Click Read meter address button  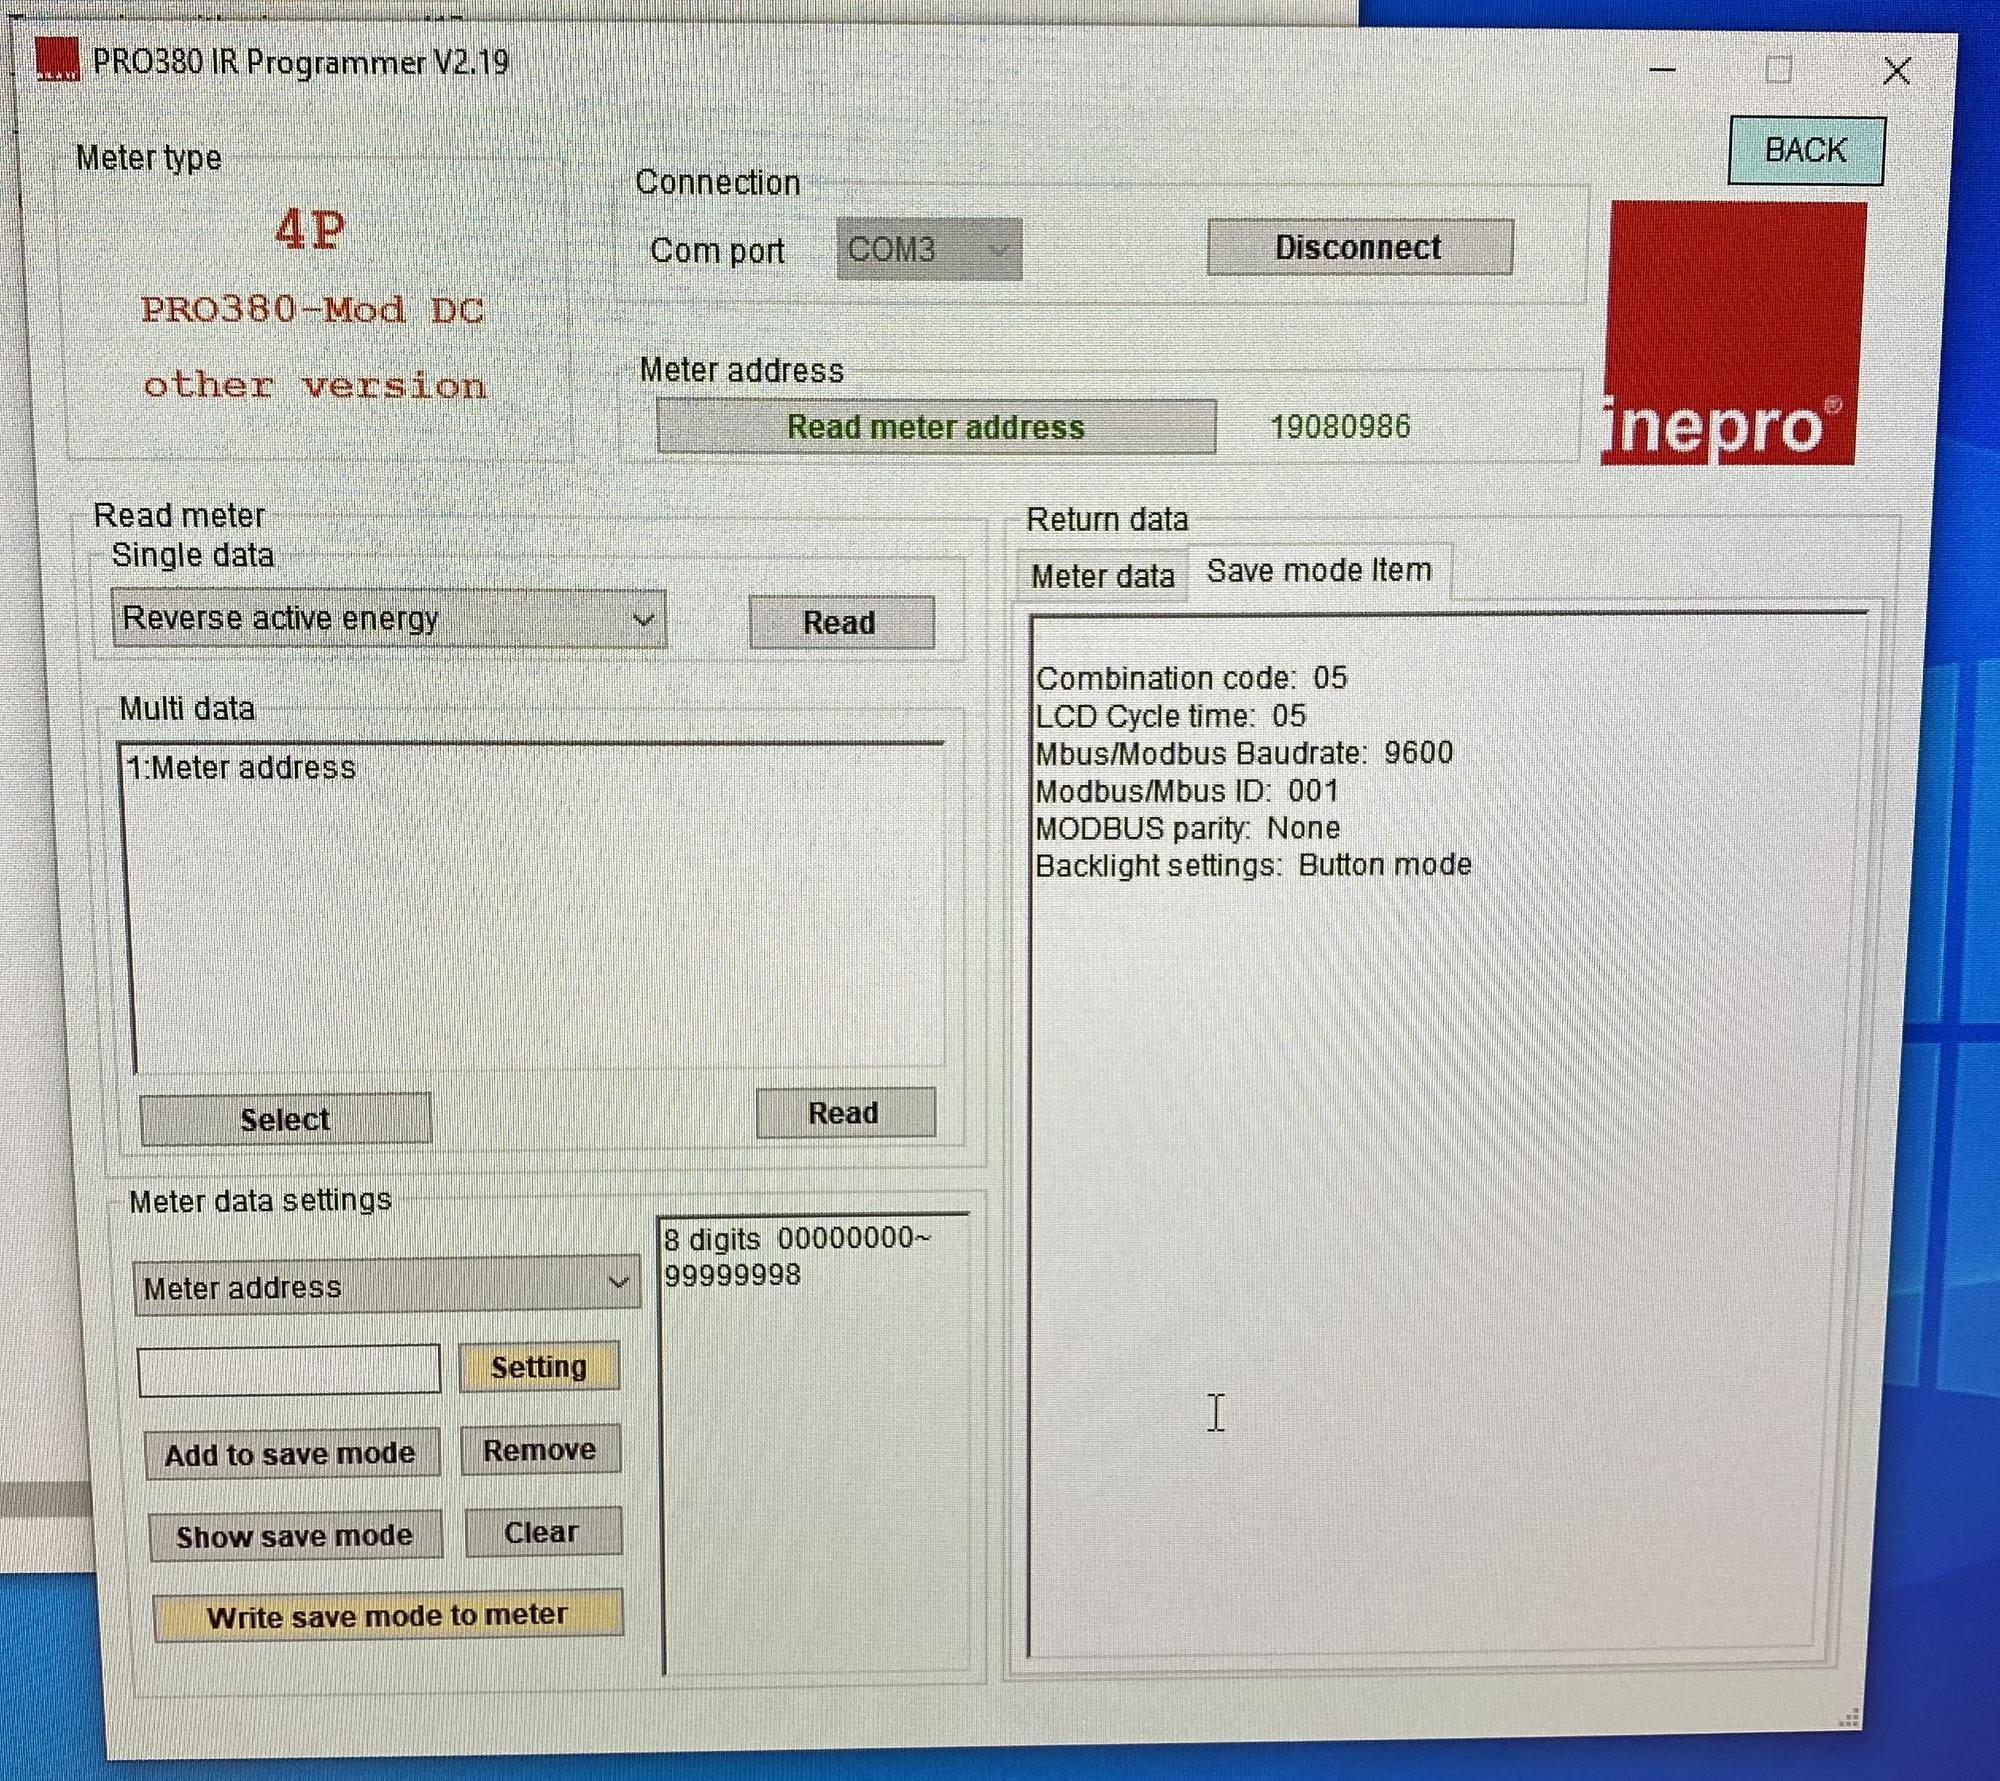tap(936, 427)
